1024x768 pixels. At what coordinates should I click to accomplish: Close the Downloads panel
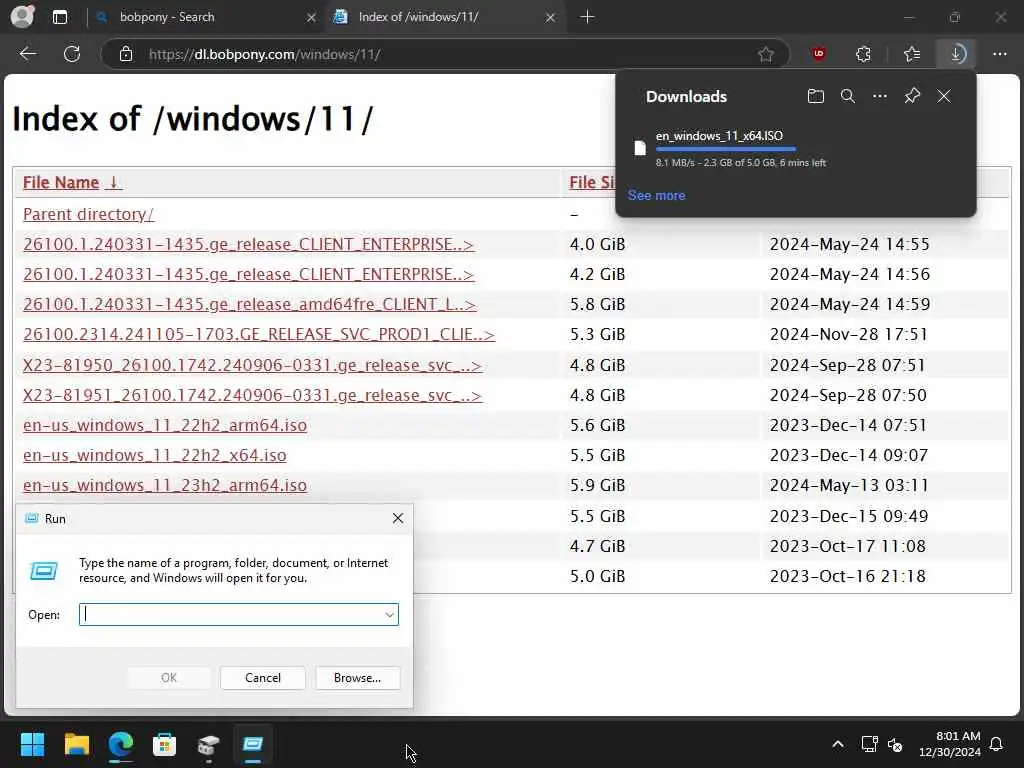[944, 97]
